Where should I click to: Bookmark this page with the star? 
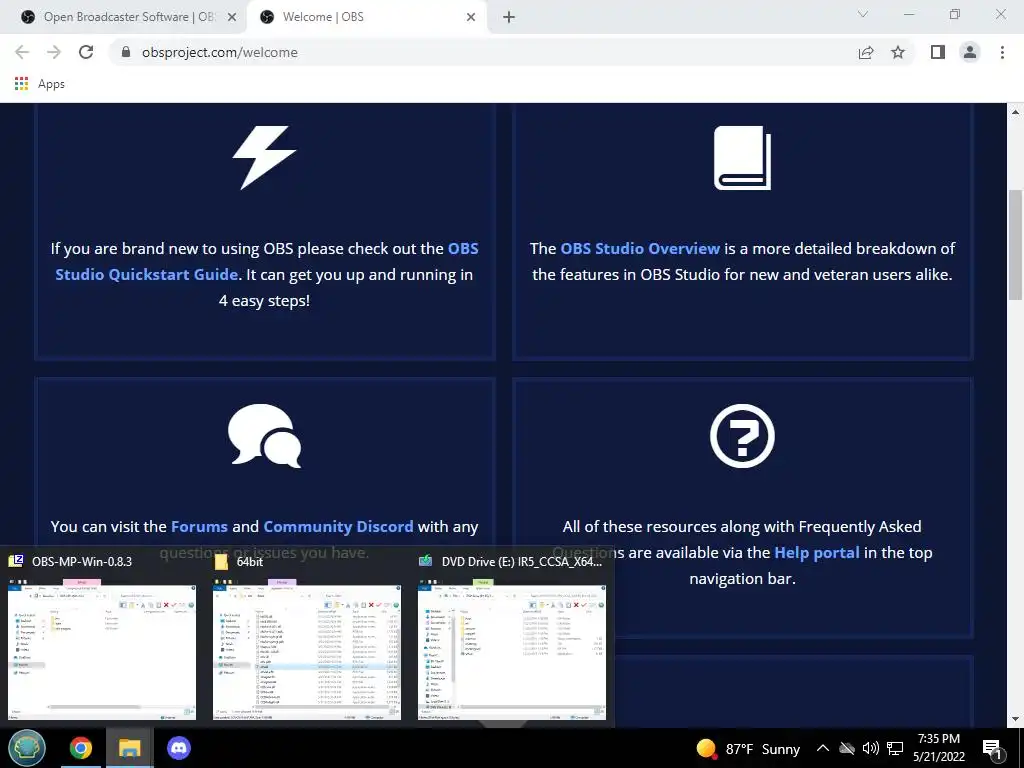tap(898, 52)
